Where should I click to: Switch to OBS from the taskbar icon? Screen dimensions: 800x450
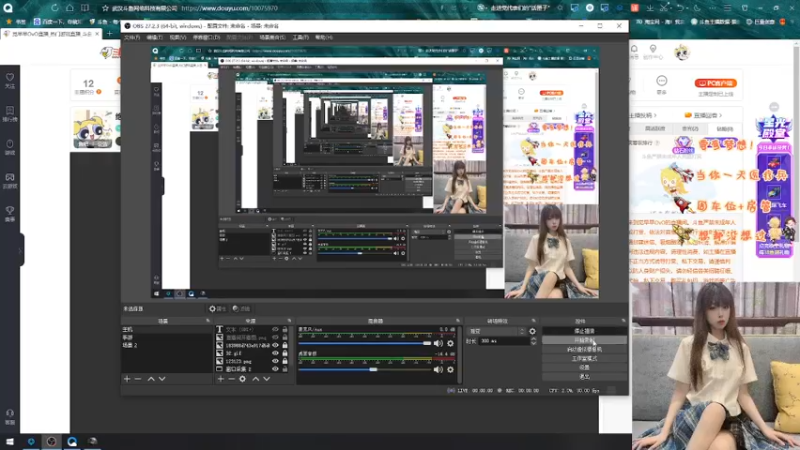[52, 442]
